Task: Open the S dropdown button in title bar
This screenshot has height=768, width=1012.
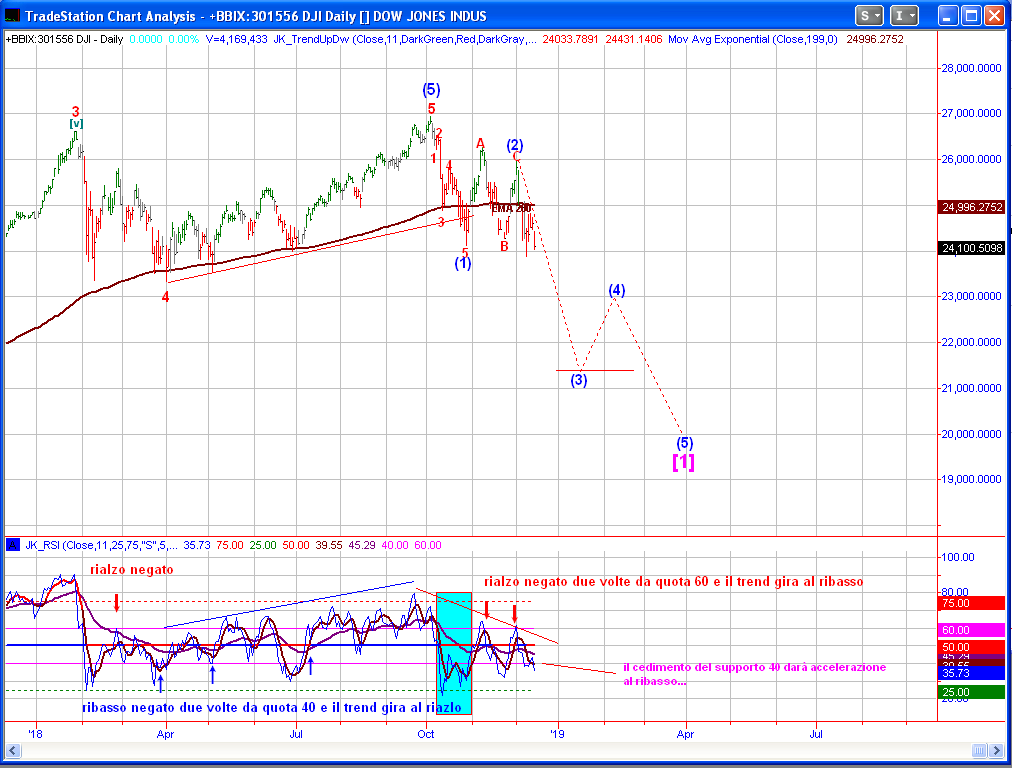Action: [x=869, y=15]
